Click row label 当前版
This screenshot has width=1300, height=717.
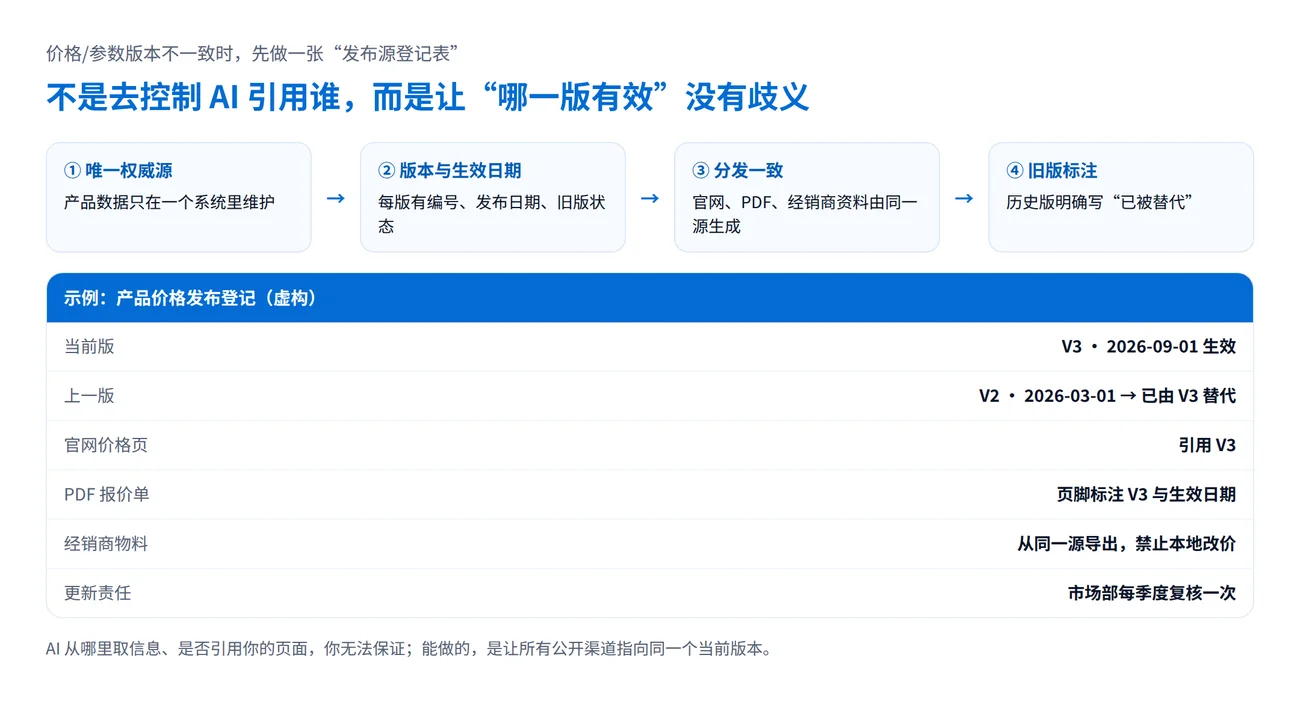click(x=89, y=347)
